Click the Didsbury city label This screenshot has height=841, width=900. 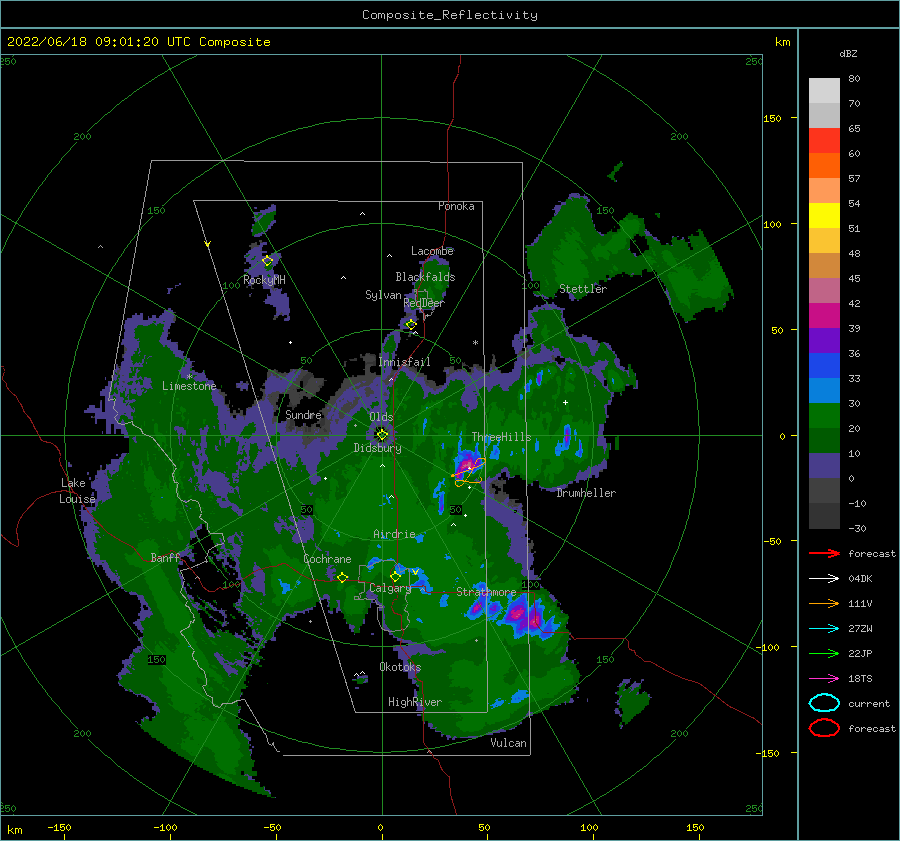pos(377,448)
